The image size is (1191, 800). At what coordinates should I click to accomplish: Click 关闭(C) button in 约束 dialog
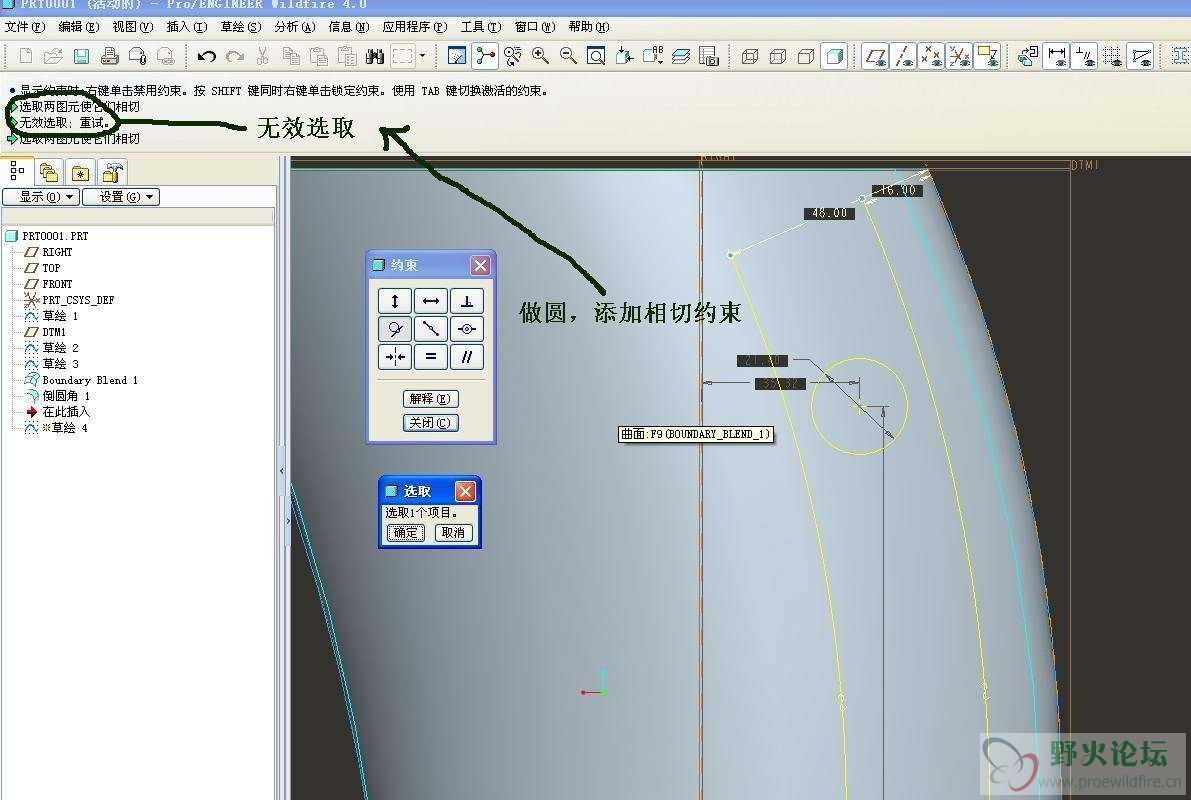pos(430,422)
